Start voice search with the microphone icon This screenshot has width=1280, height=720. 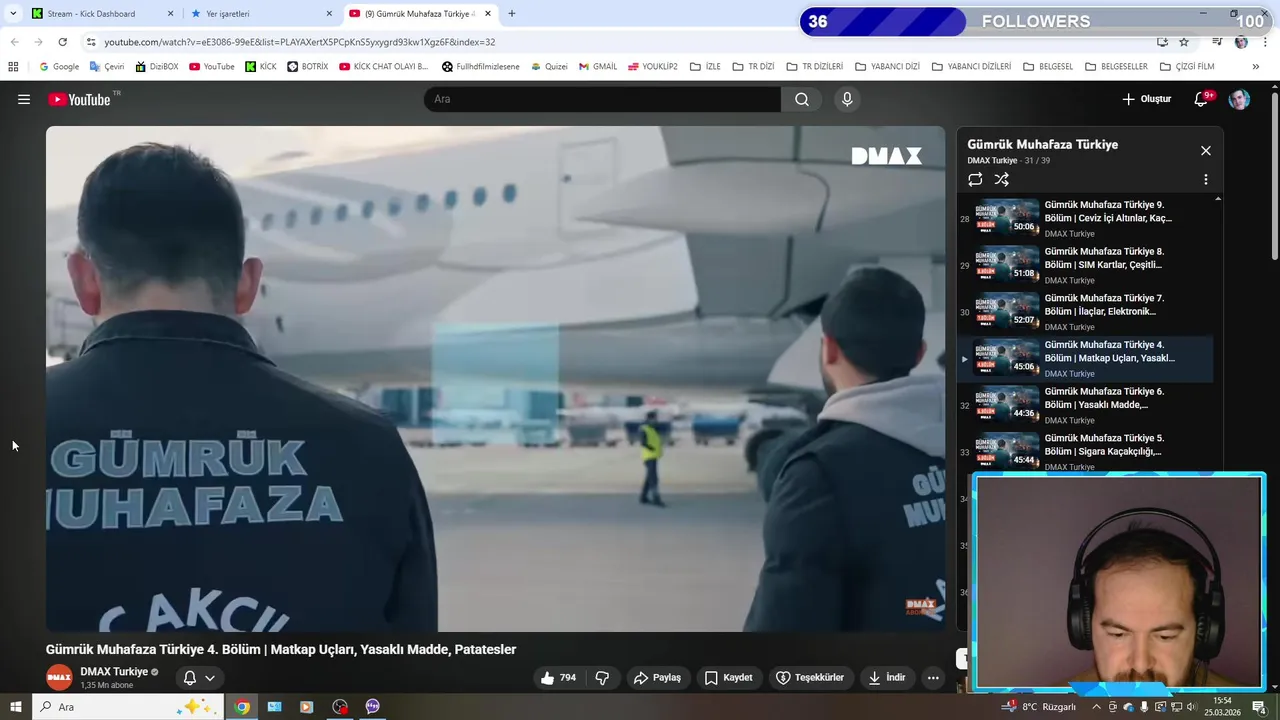847,99
